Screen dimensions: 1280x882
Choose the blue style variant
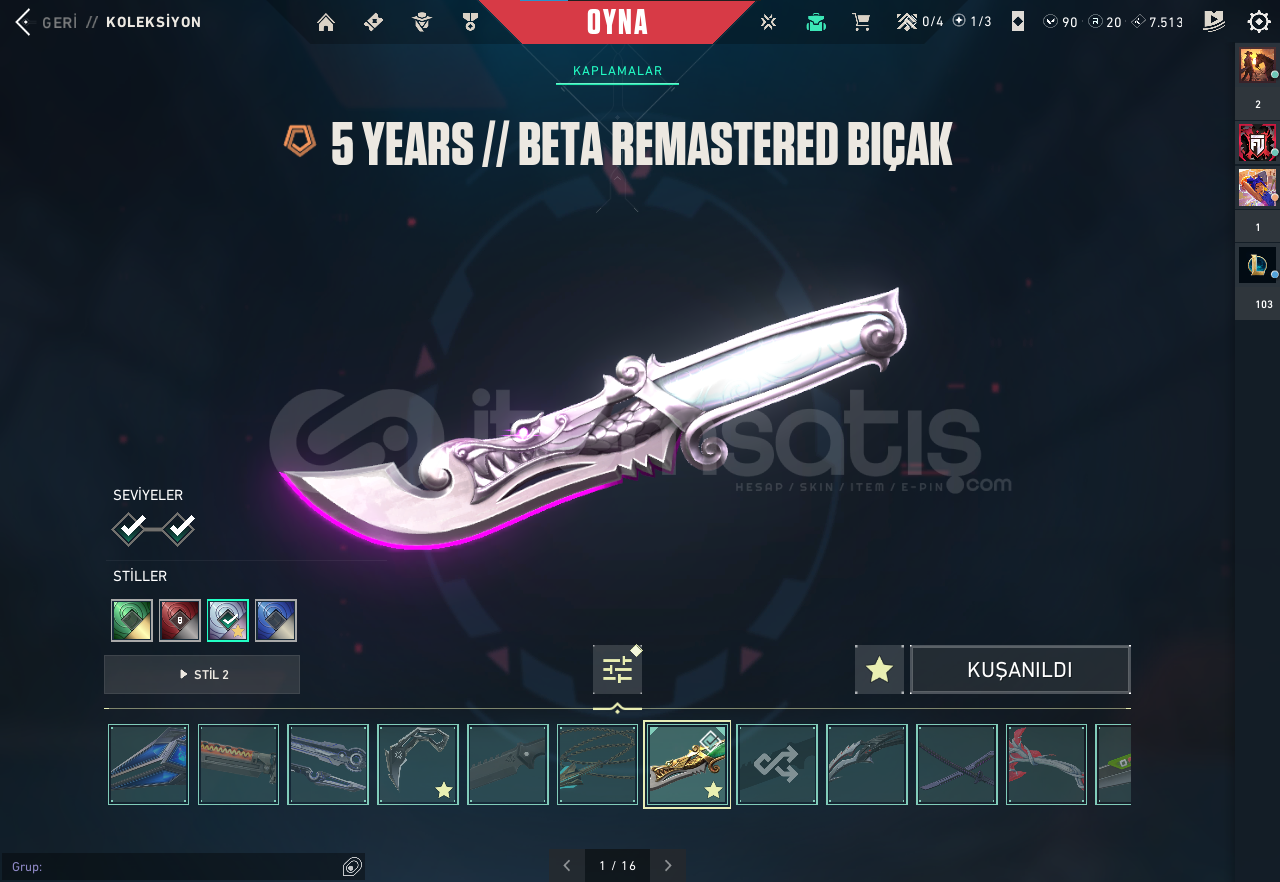tap(276, 620)
